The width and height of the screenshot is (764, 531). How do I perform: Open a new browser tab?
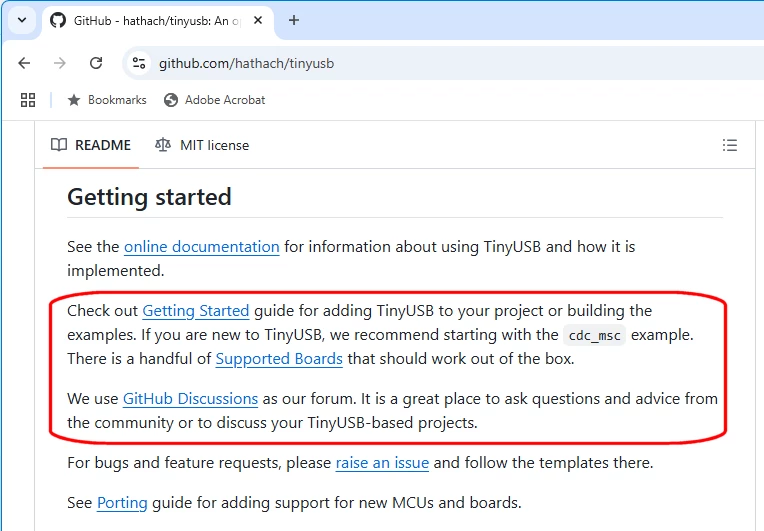click(294, 20)
